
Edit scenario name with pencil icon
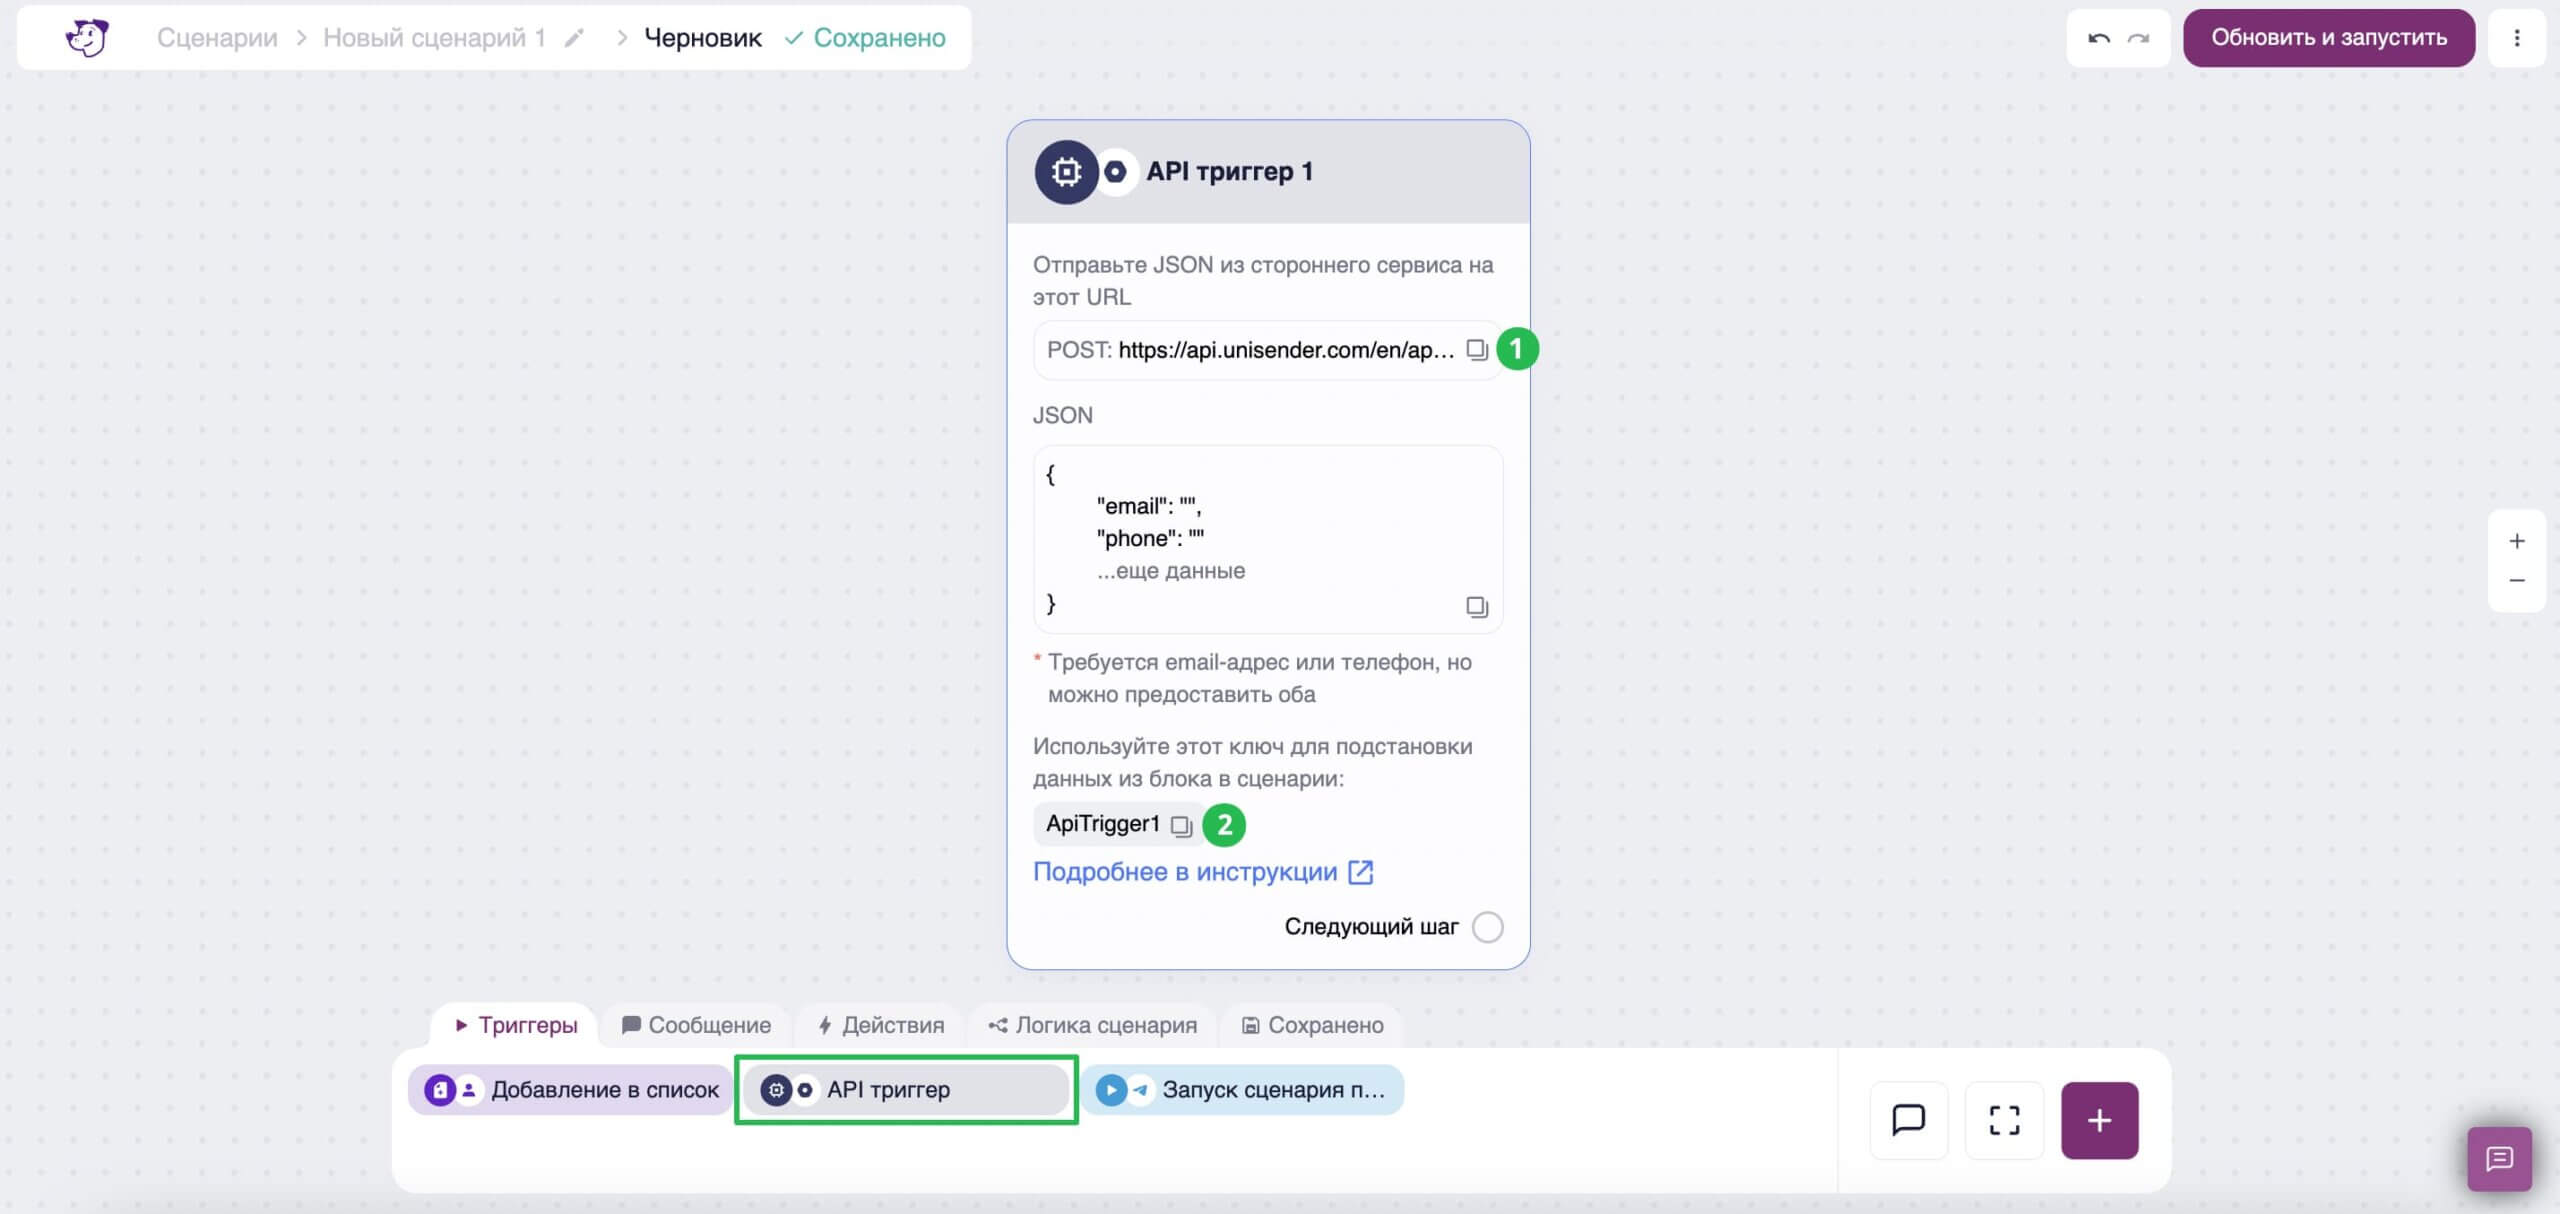pyautogui.click(x=574, y=38)
